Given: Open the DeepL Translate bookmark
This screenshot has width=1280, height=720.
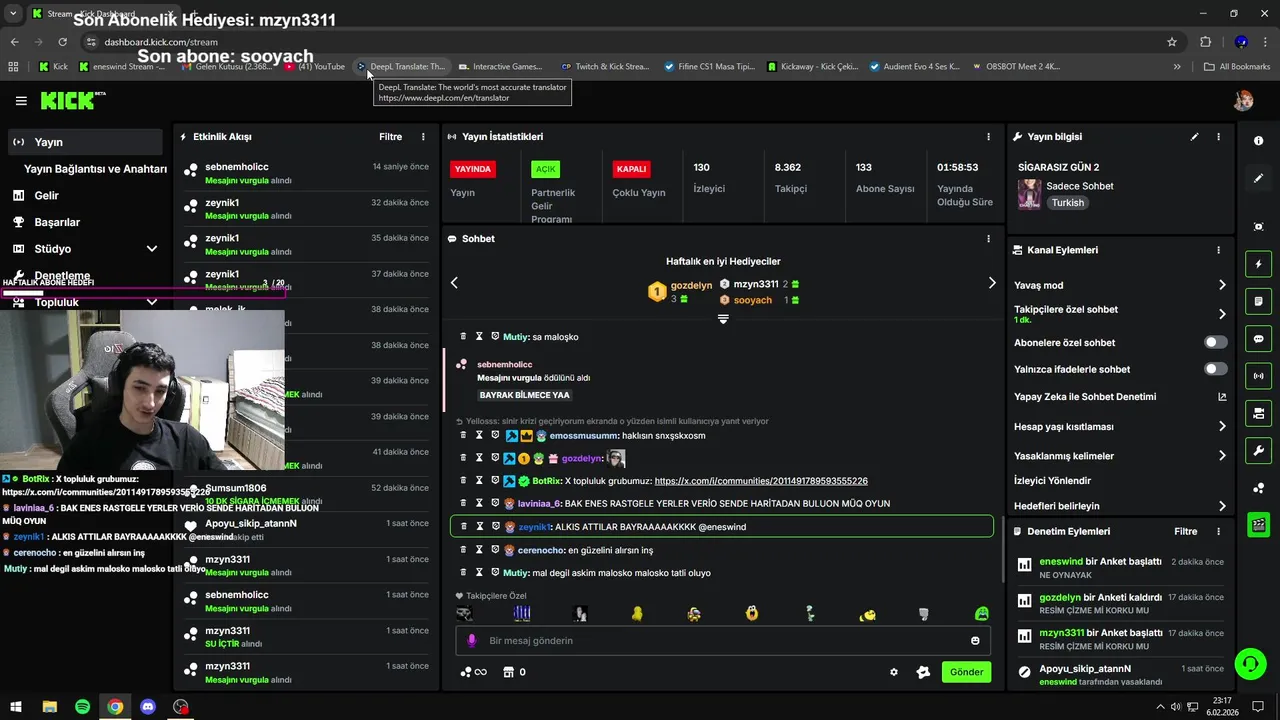Looking at the screenshot, I should pyautogui.click(x=402, y=67).
